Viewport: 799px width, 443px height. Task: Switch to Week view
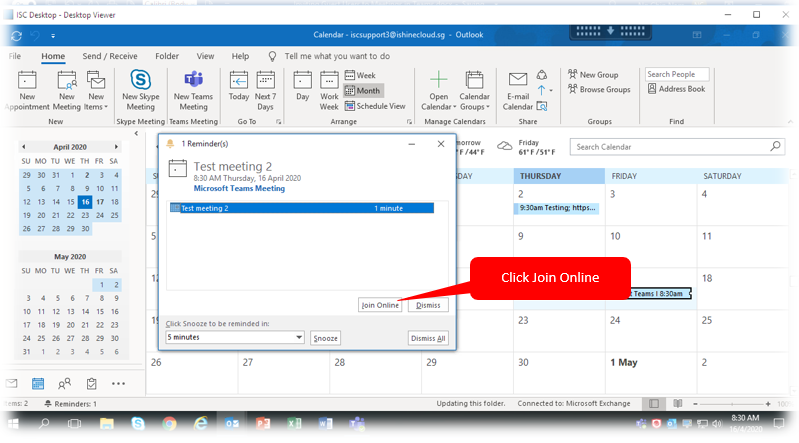click(360, 75)
